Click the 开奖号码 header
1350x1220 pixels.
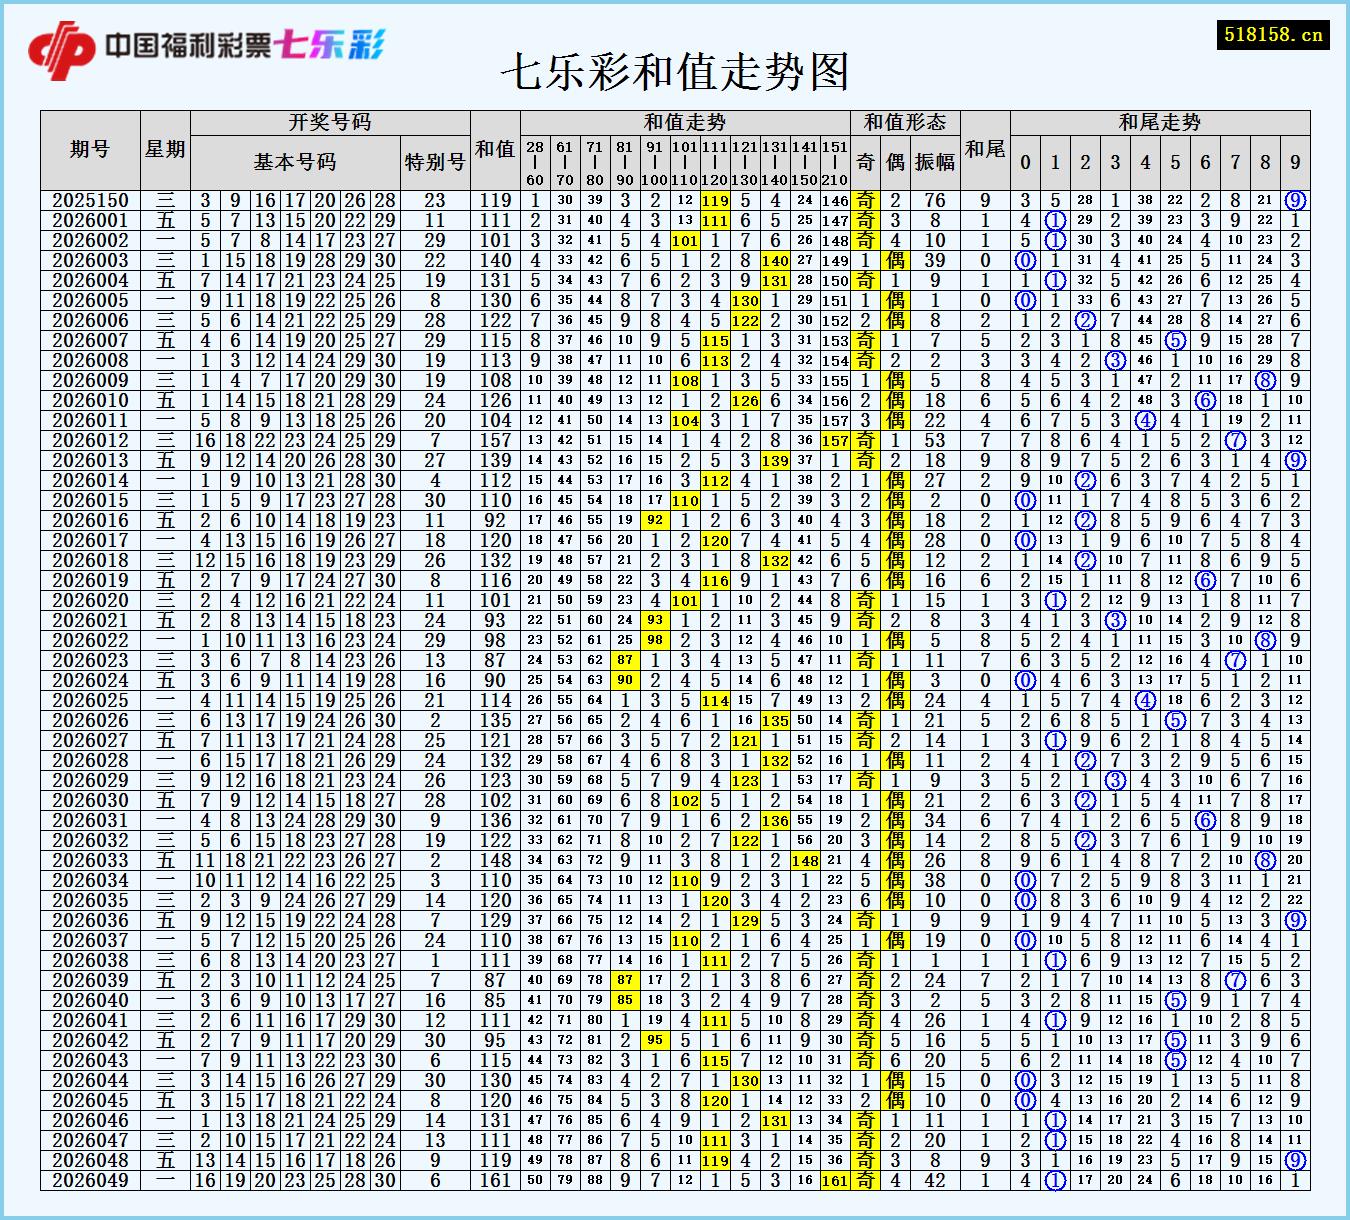[330, 123]
